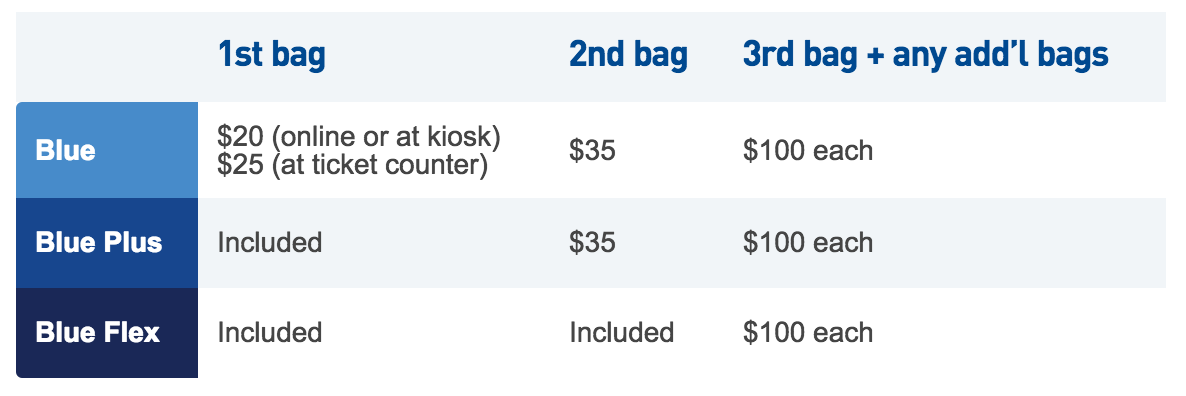This screenshot has width=1186, height=396.
Task: Click Blue Flex $100 each cell
Action: point(808,333)
